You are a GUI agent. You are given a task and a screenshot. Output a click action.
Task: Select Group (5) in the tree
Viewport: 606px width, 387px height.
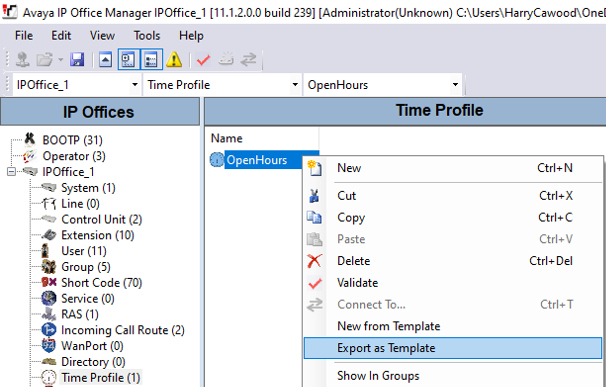coord(86,267)
